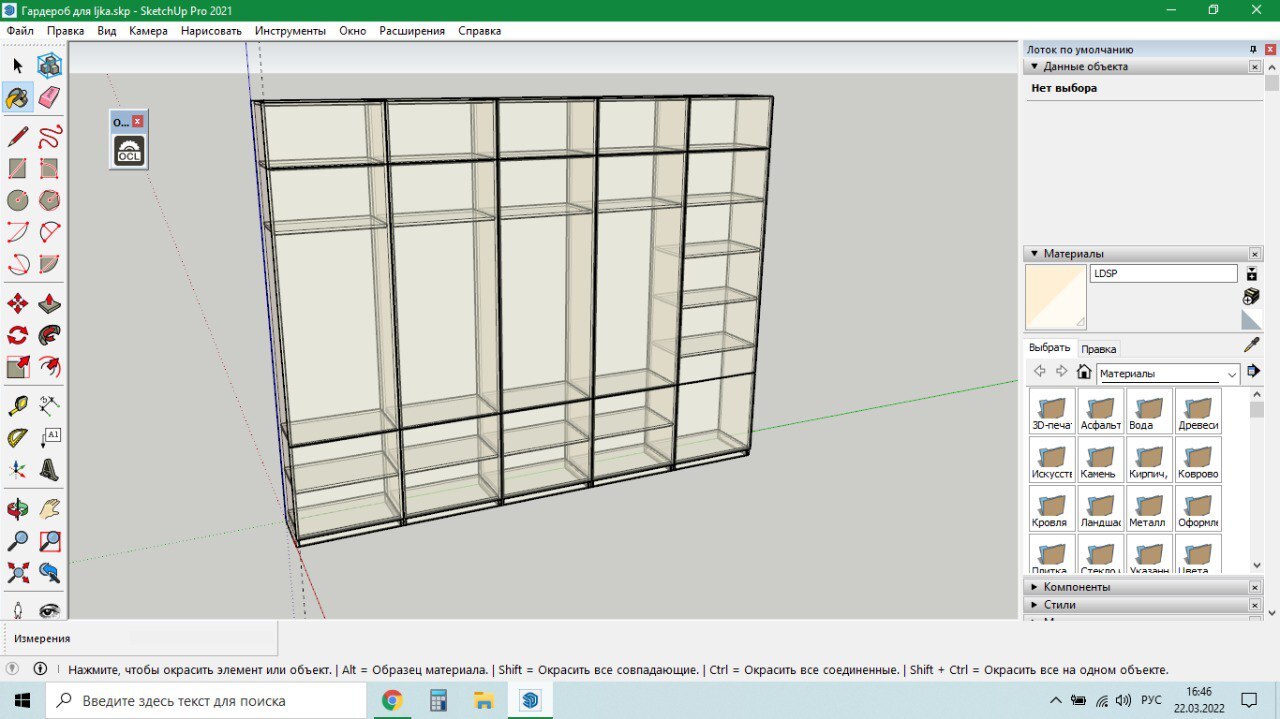Click the Windows search box
This screenshot has height=719, width=1280.
[206, 700]
